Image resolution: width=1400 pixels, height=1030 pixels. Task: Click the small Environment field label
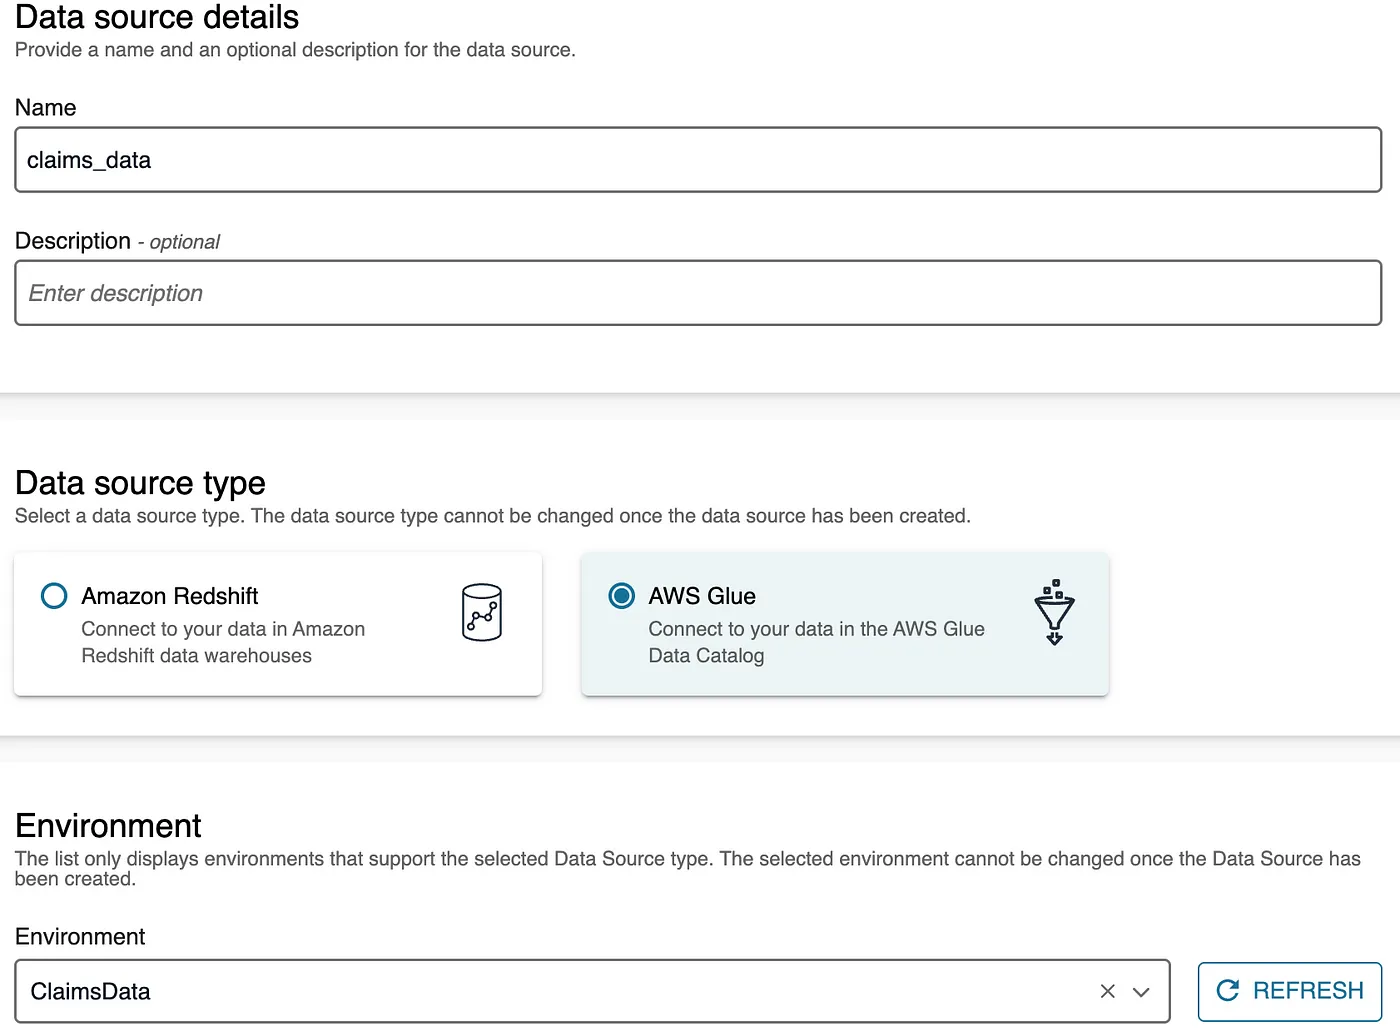80,937
